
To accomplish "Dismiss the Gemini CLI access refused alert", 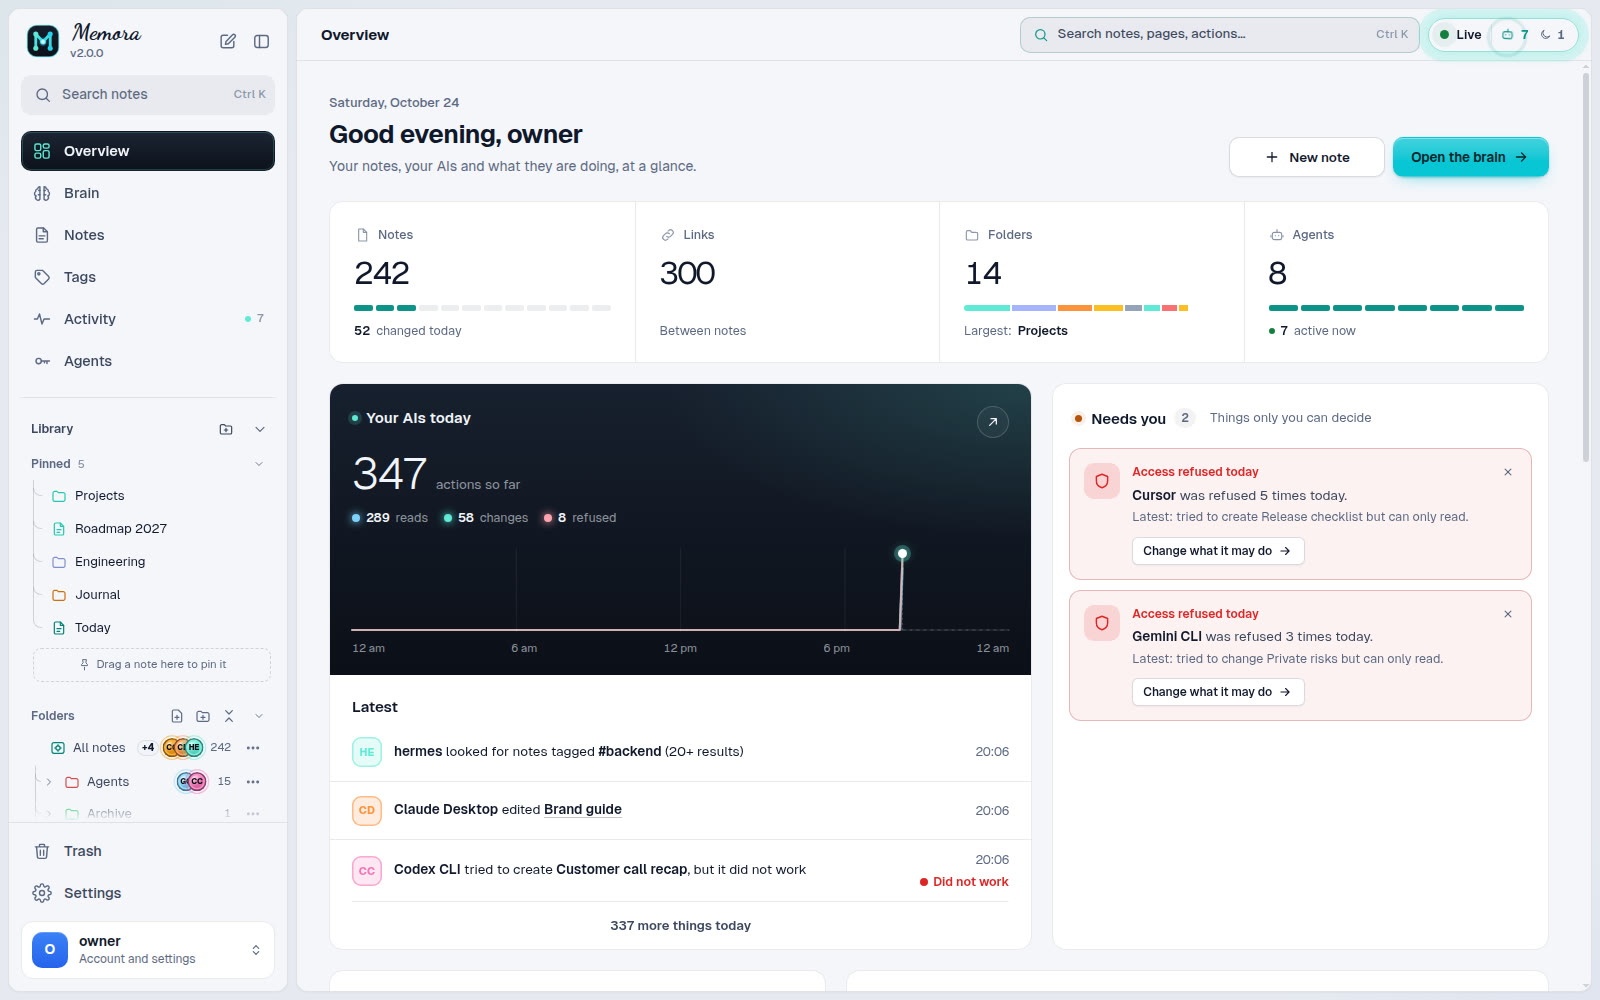I will (1508, 614).
